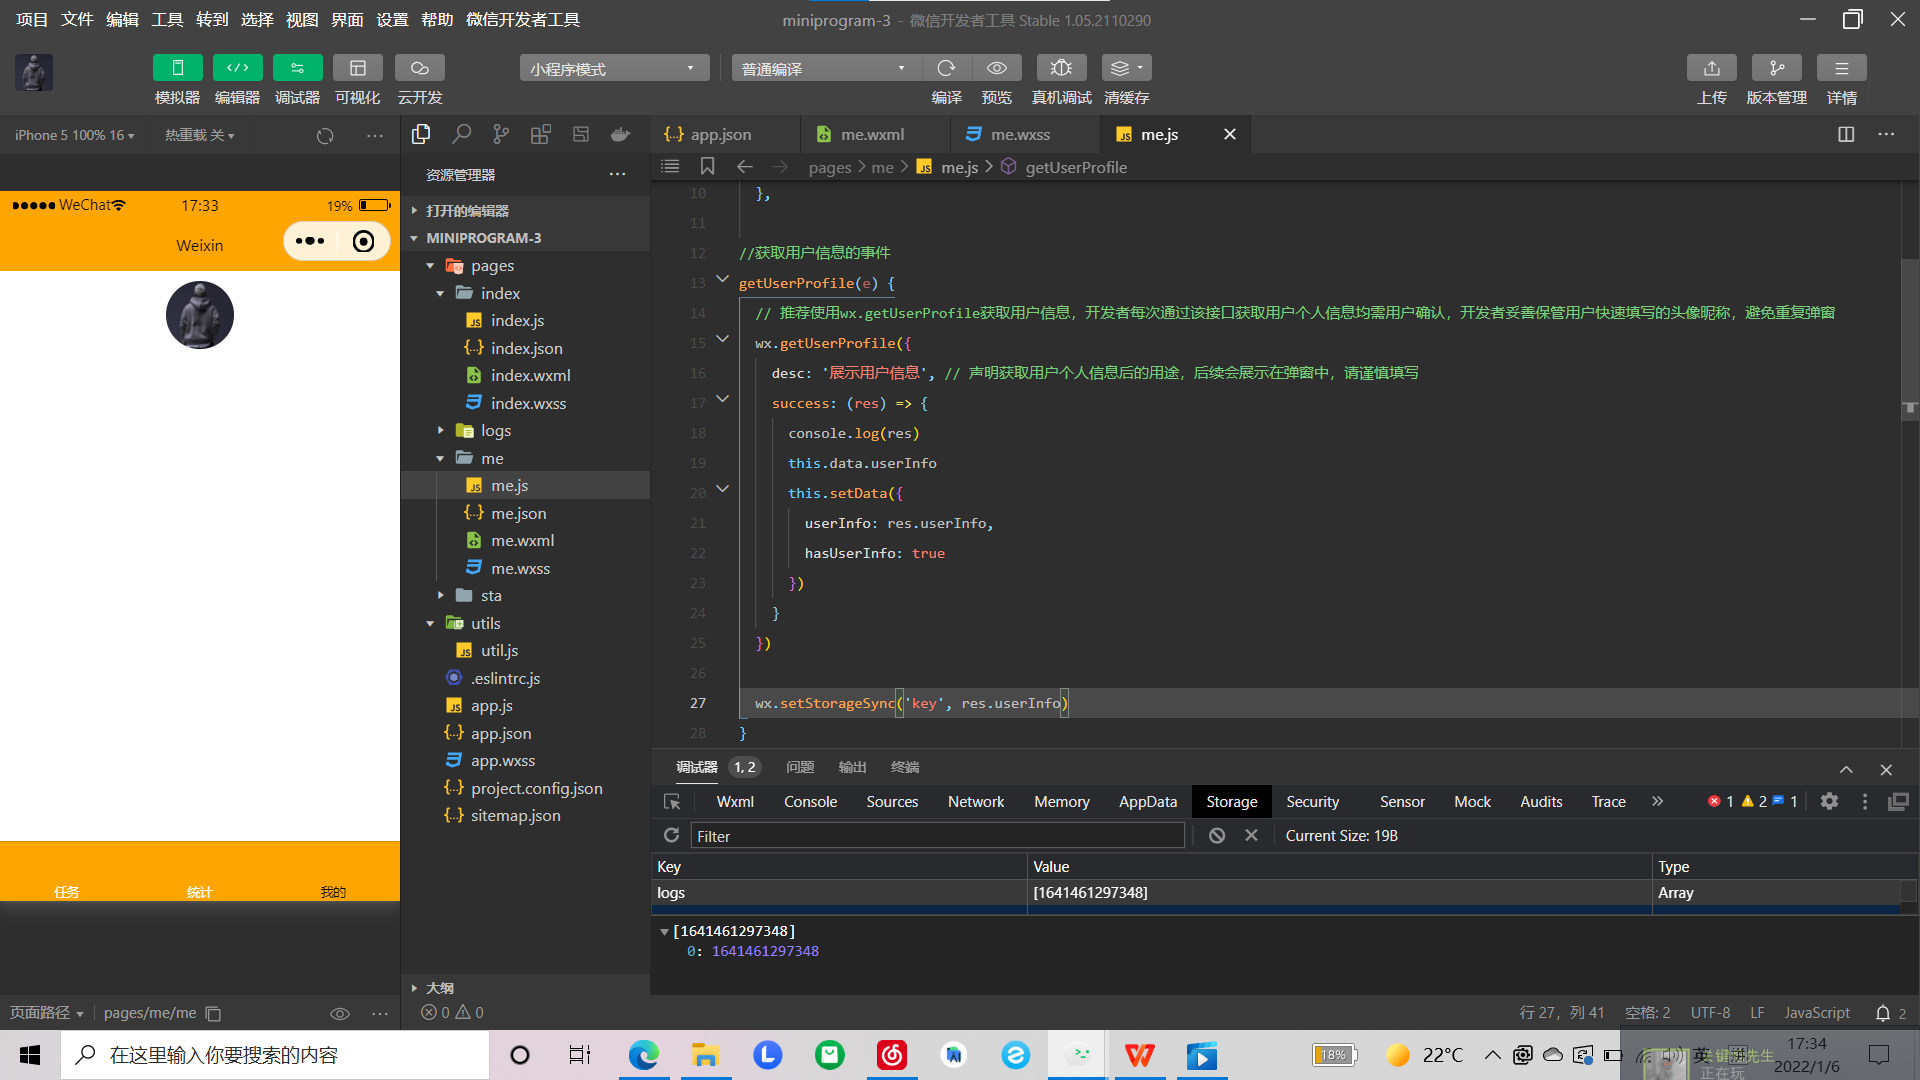Viewport: 1920px width, 1080px height.
Task: Click the split editor icon
Action: tap(1846, 134)
